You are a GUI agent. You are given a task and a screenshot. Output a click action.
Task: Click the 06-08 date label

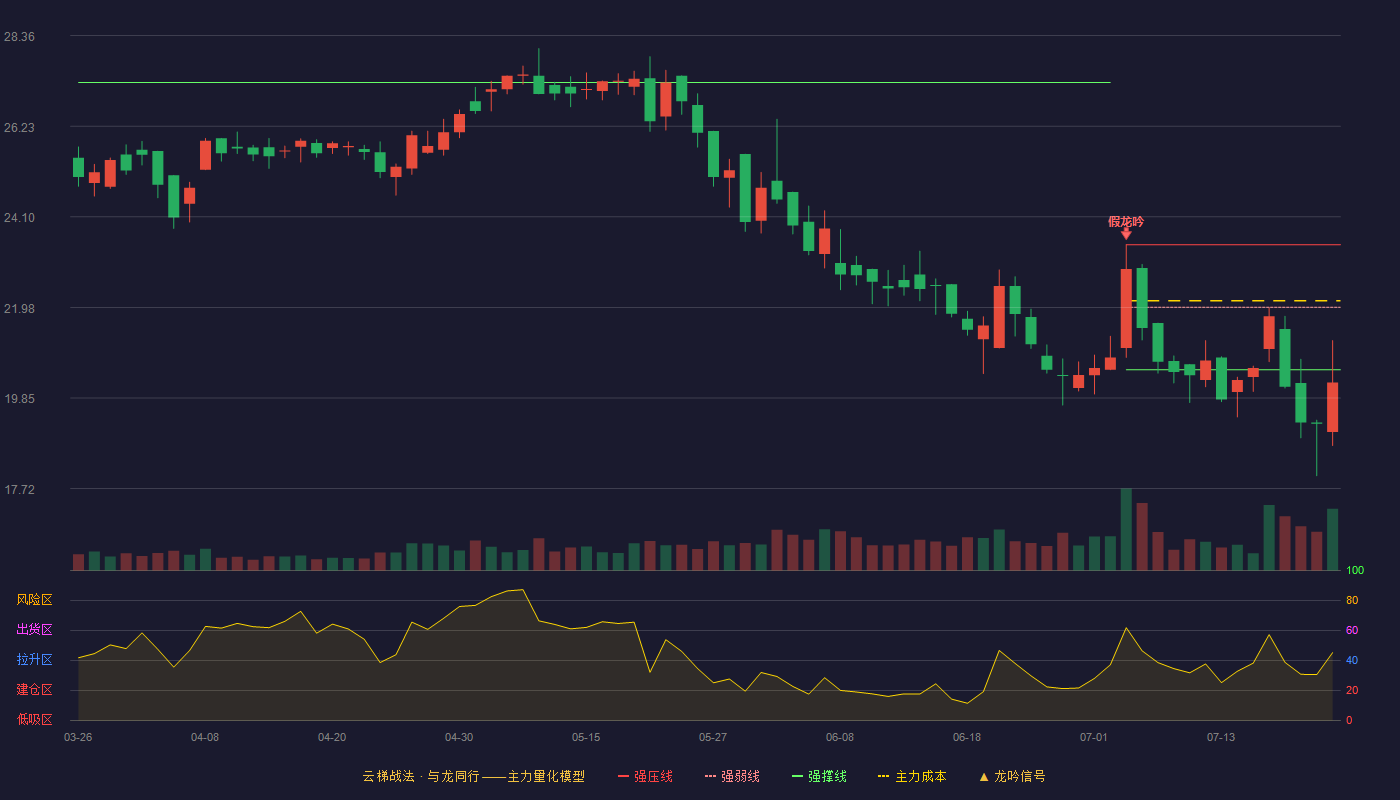840,737
